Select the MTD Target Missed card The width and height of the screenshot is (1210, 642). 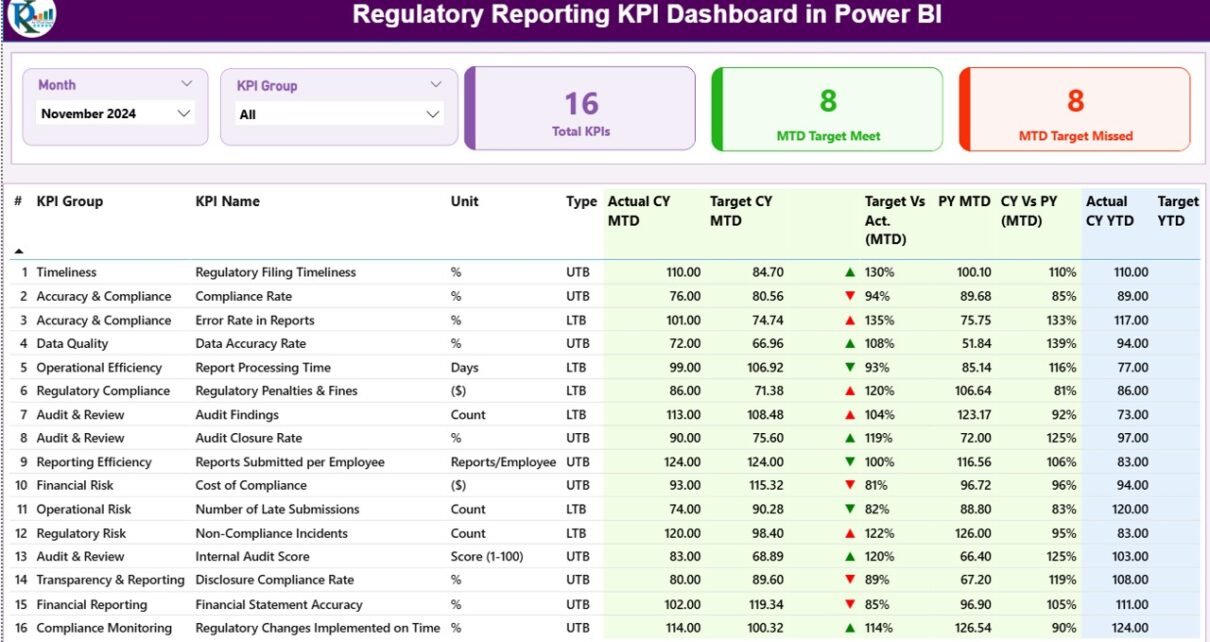coord(1075,109)
